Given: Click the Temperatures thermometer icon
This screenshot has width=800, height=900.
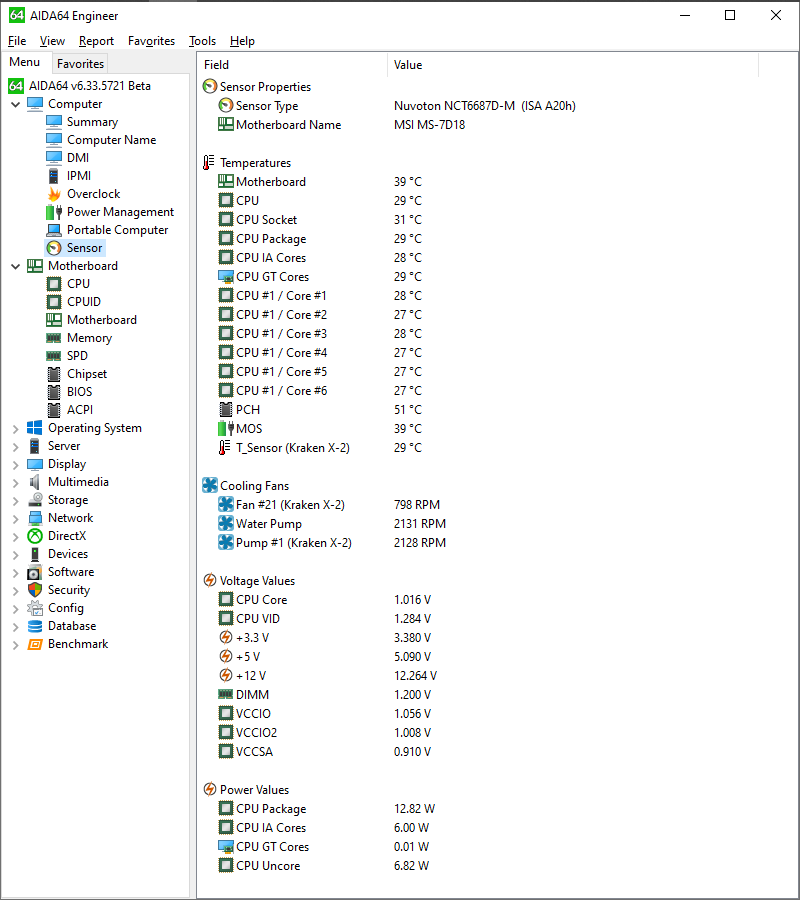Looking at the screenshot, I should coord(209,162).
